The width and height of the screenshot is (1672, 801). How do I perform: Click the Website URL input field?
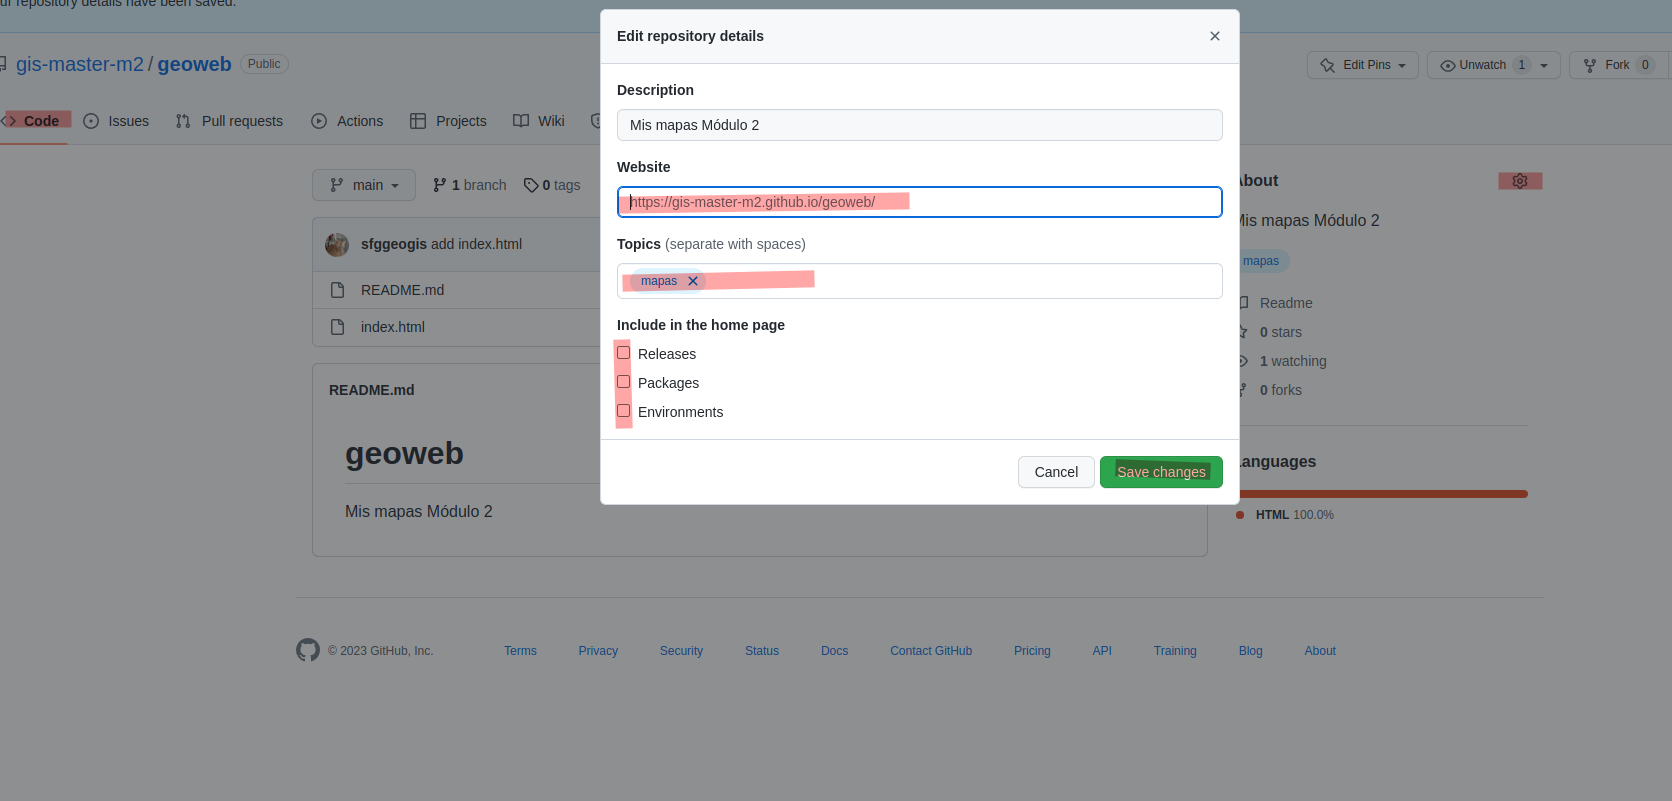click(x=919, y=202)
